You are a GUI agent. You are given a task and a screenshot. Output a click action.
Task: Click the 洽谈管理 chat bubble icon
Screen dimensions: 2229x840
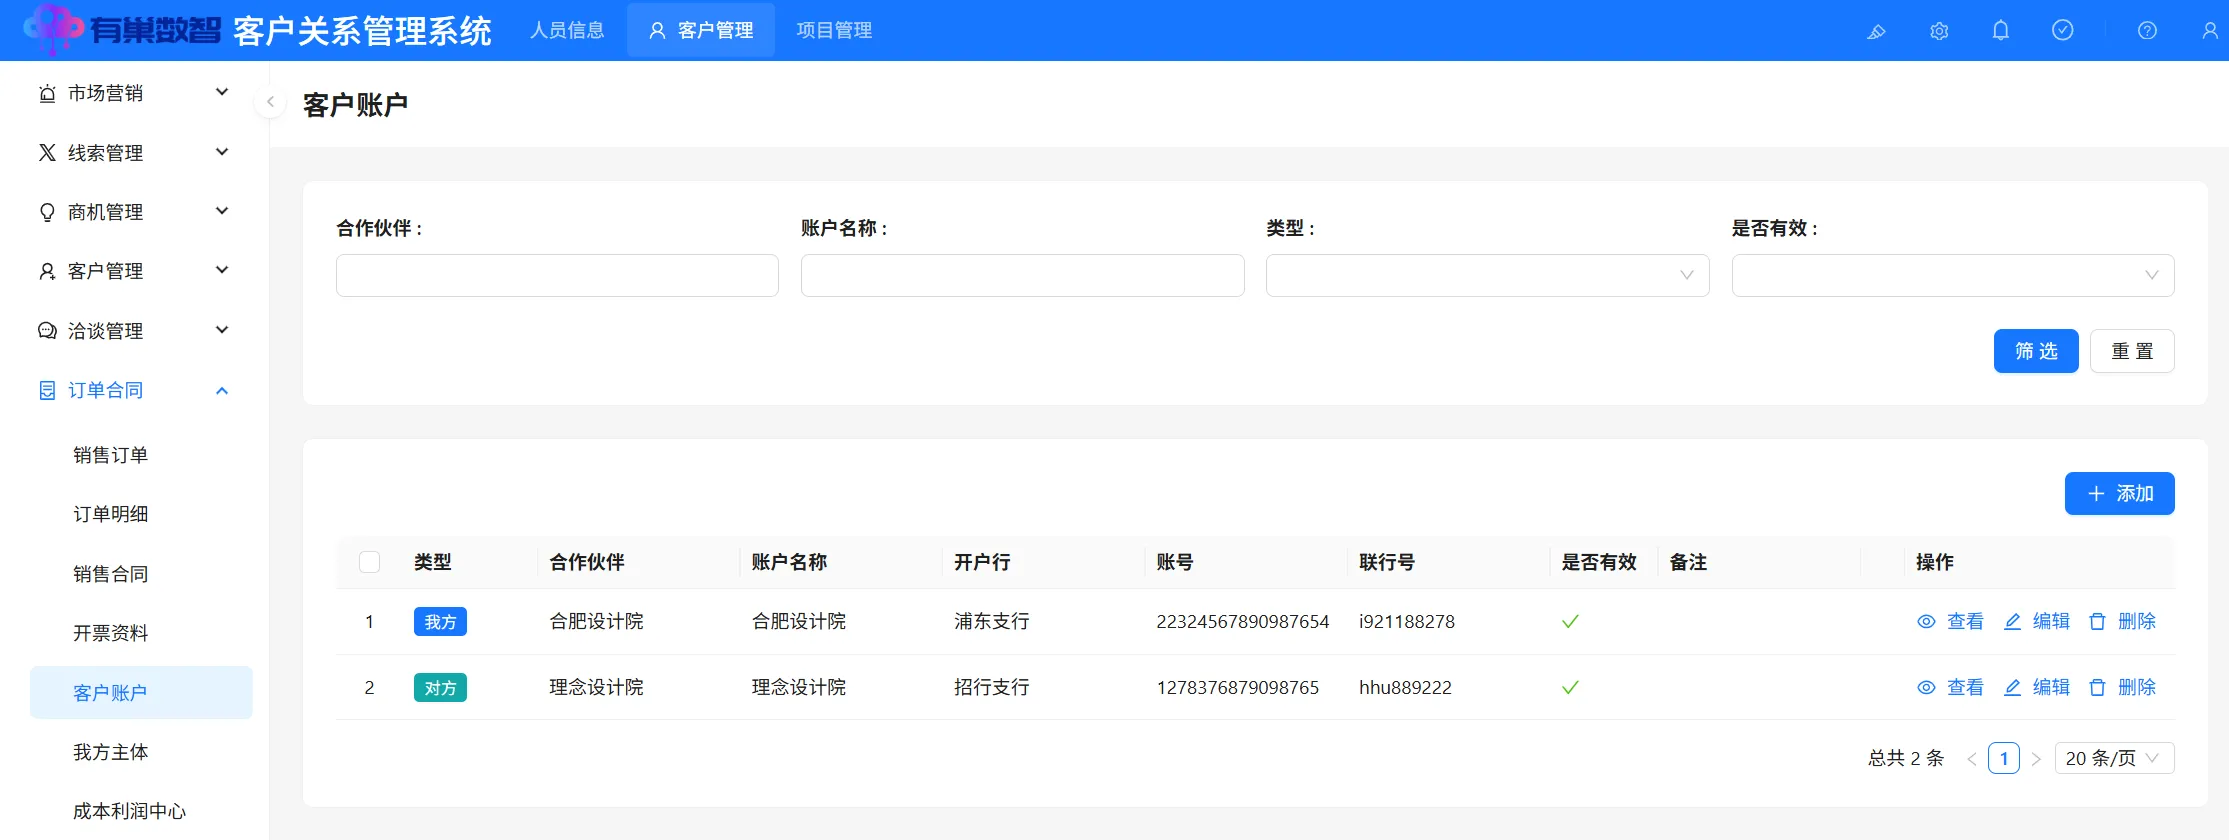(x=47, y=331)
